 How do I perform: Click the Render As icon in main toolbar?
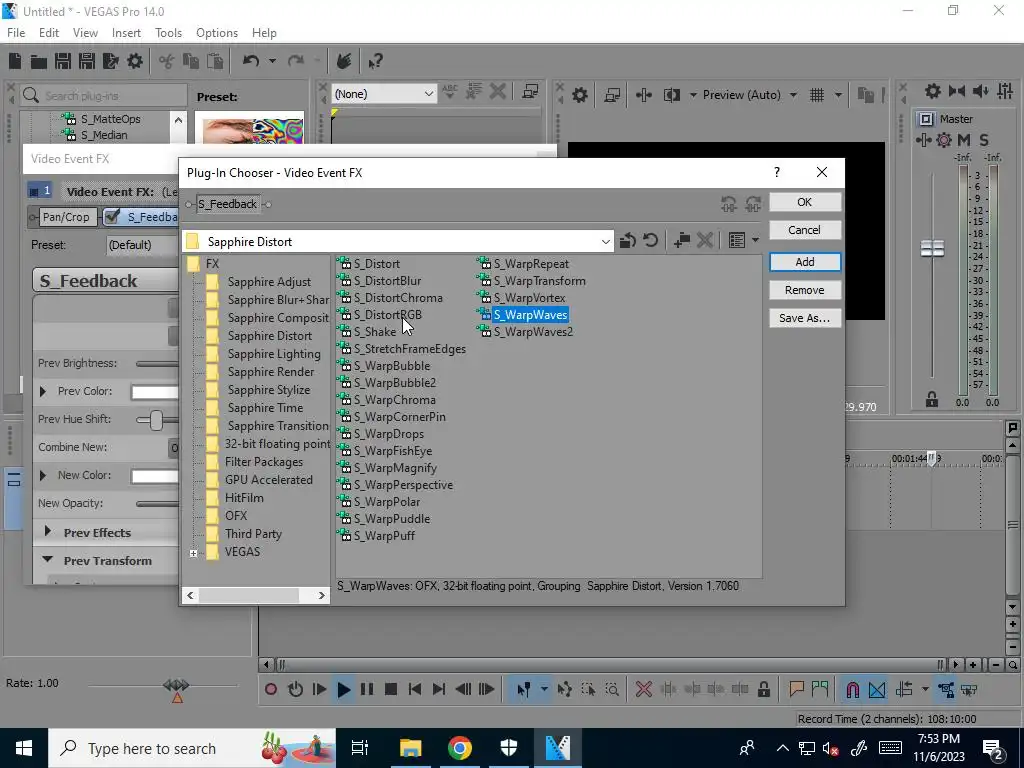pyautogui.click(x=111, y=61)
